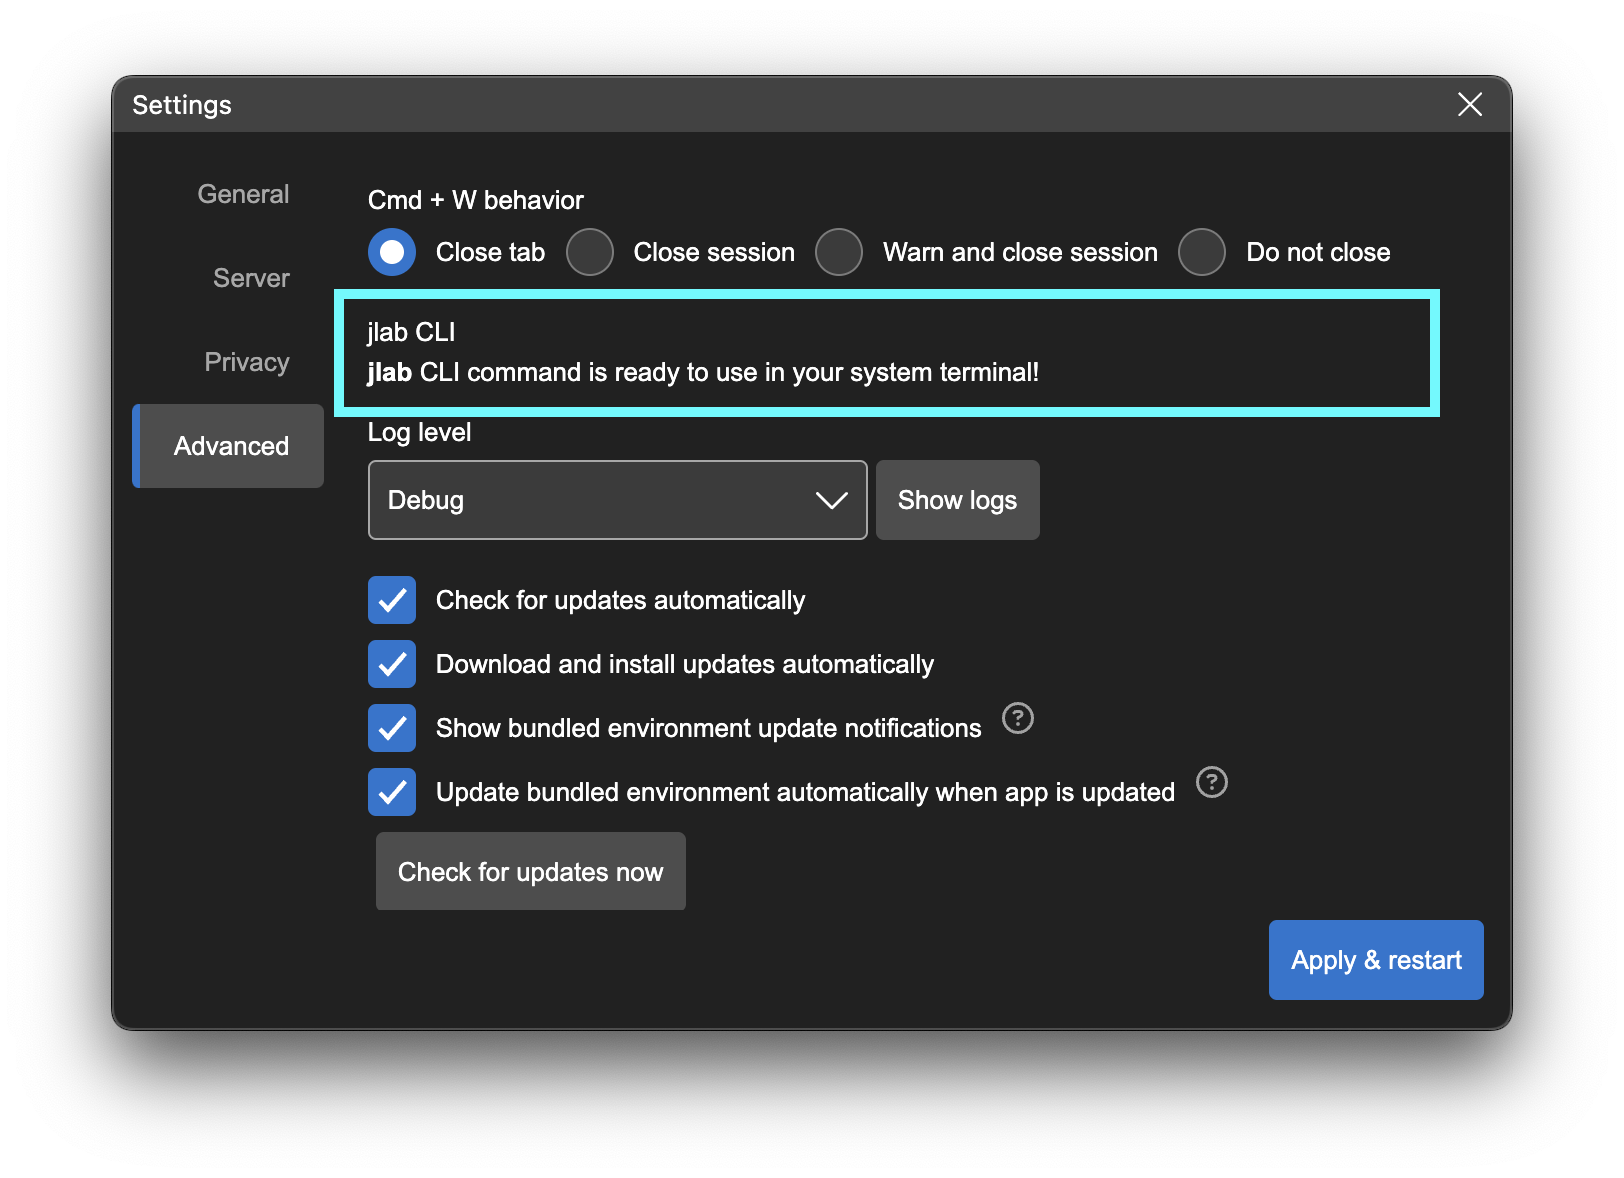This screenshot has height=1178, width=1624.
Task: Click the Cmd + W behavior label
Action: [x=476, y=200]
